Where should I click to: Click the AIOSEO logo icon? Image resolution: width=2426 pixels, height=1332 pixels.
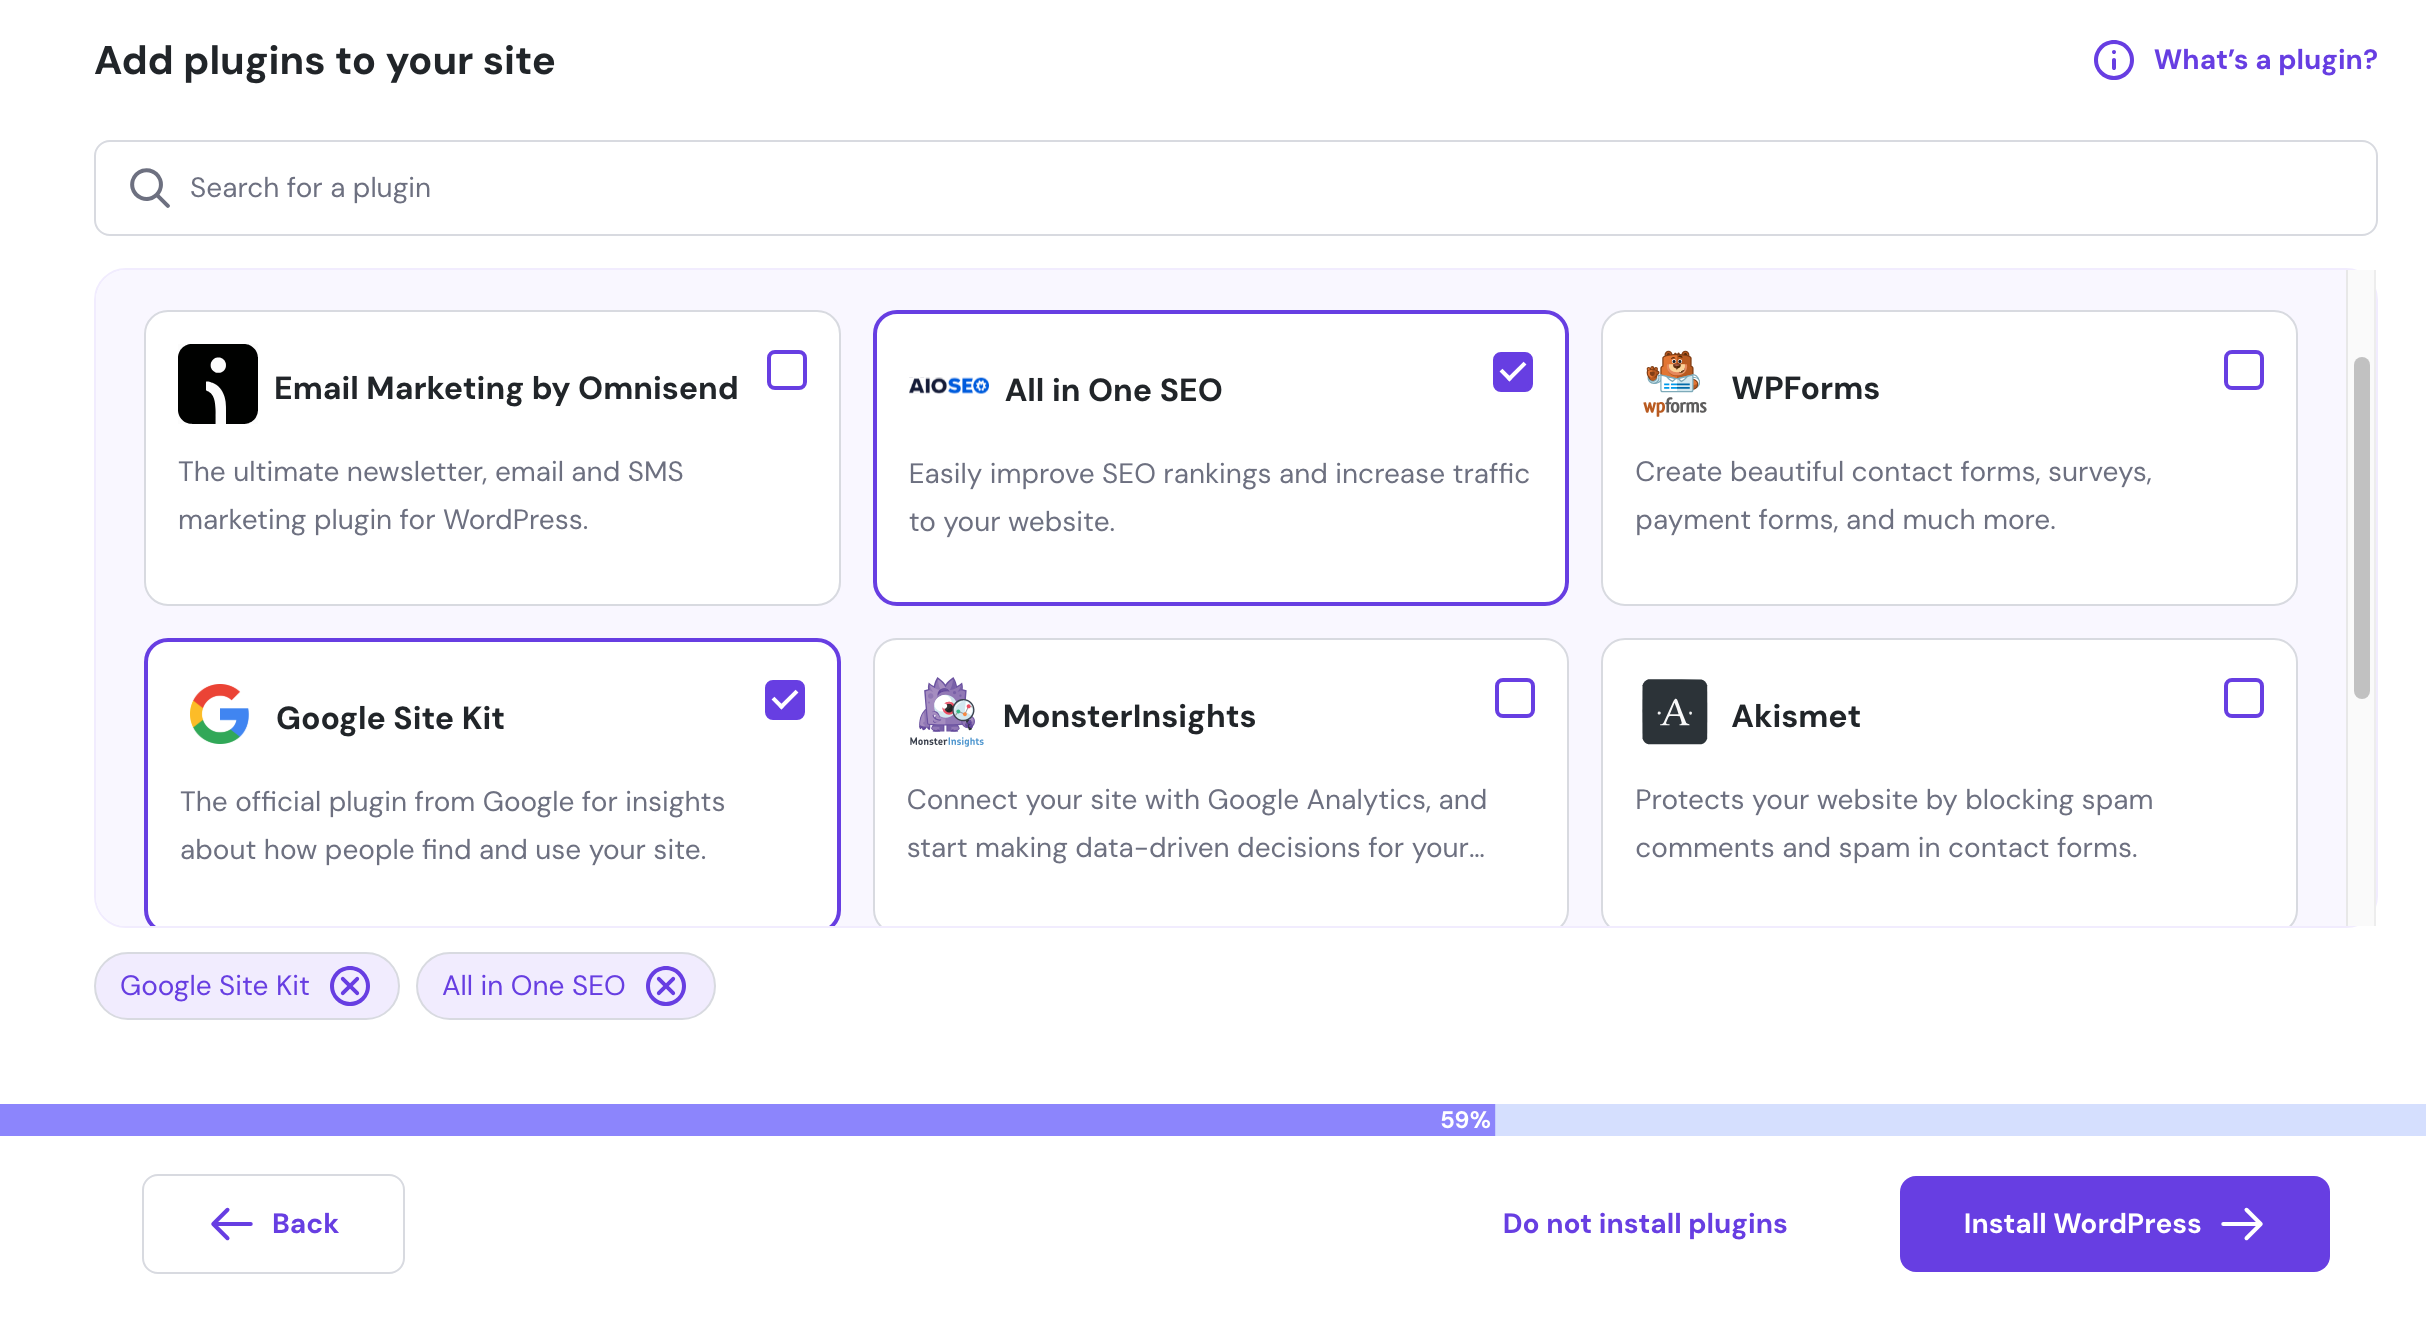point(948,386)
